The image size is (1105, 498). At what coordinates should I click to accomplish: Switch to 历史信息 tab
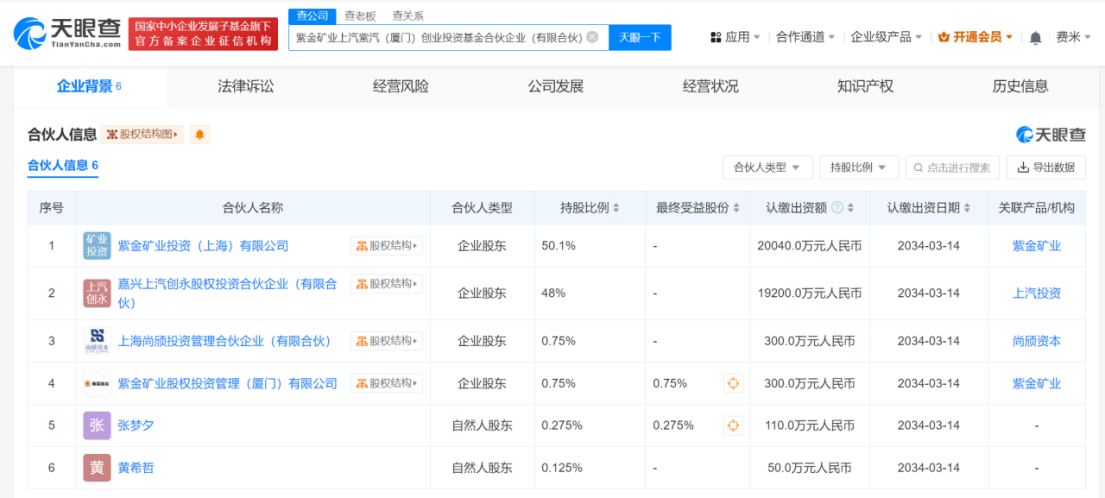[1020, 87]
